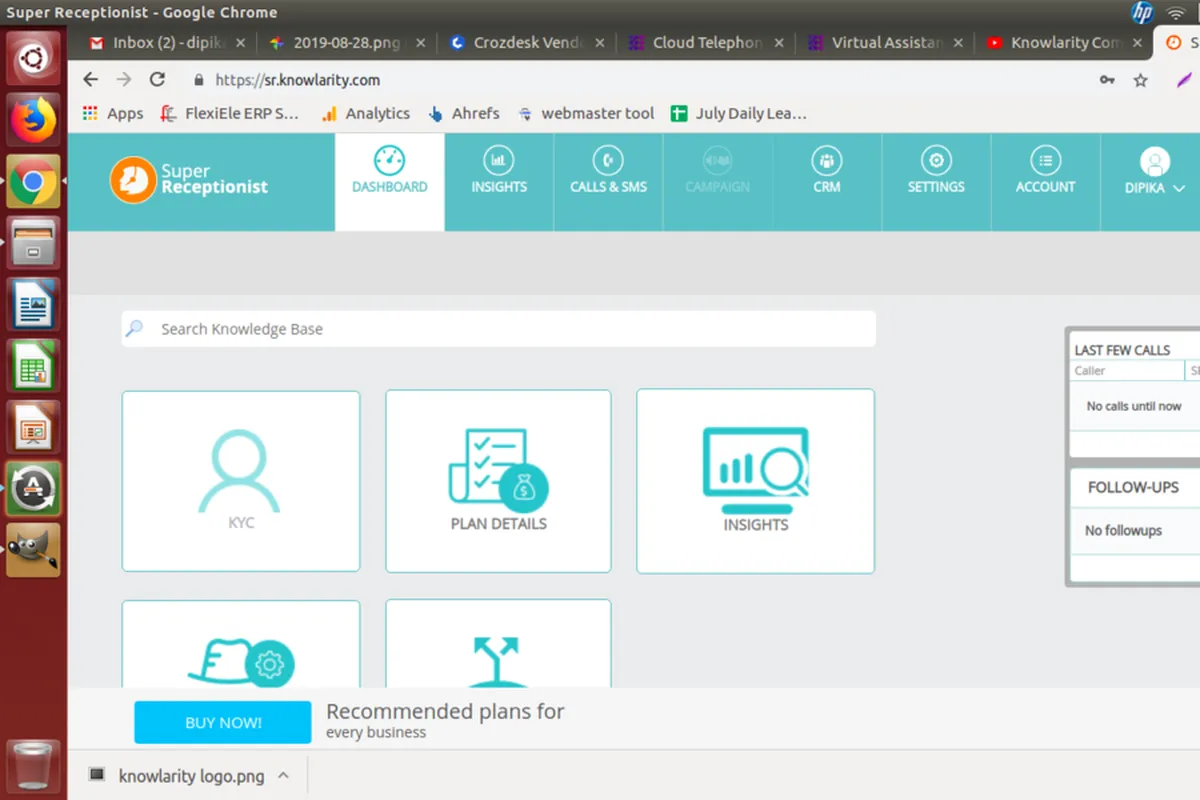
Task: Open the KYC card
Action: (241, 481)
